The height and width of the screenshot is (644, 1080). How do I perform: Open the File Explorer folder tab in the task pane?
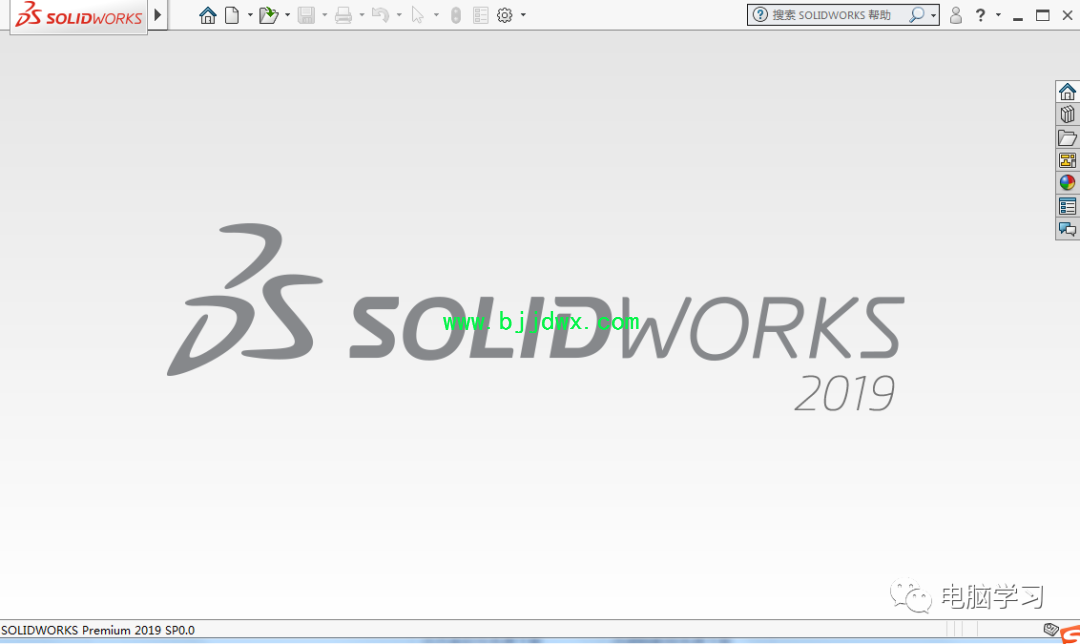point(1068,138)
